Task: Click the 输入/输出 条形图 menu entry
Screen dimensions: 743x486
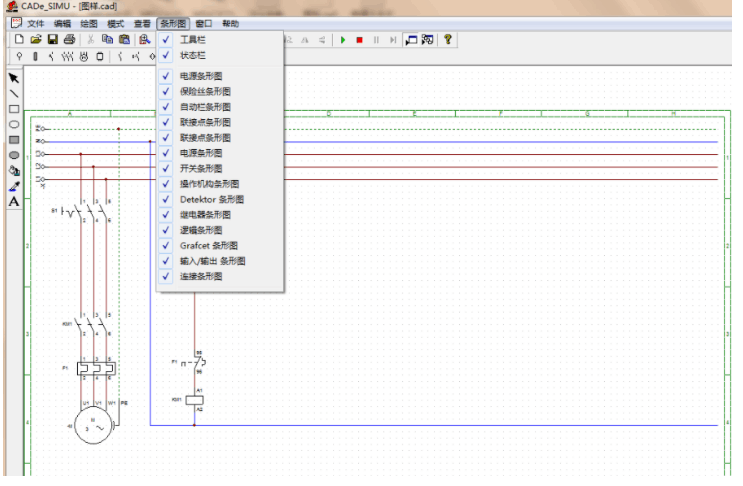Action: [x=212, y=260]
